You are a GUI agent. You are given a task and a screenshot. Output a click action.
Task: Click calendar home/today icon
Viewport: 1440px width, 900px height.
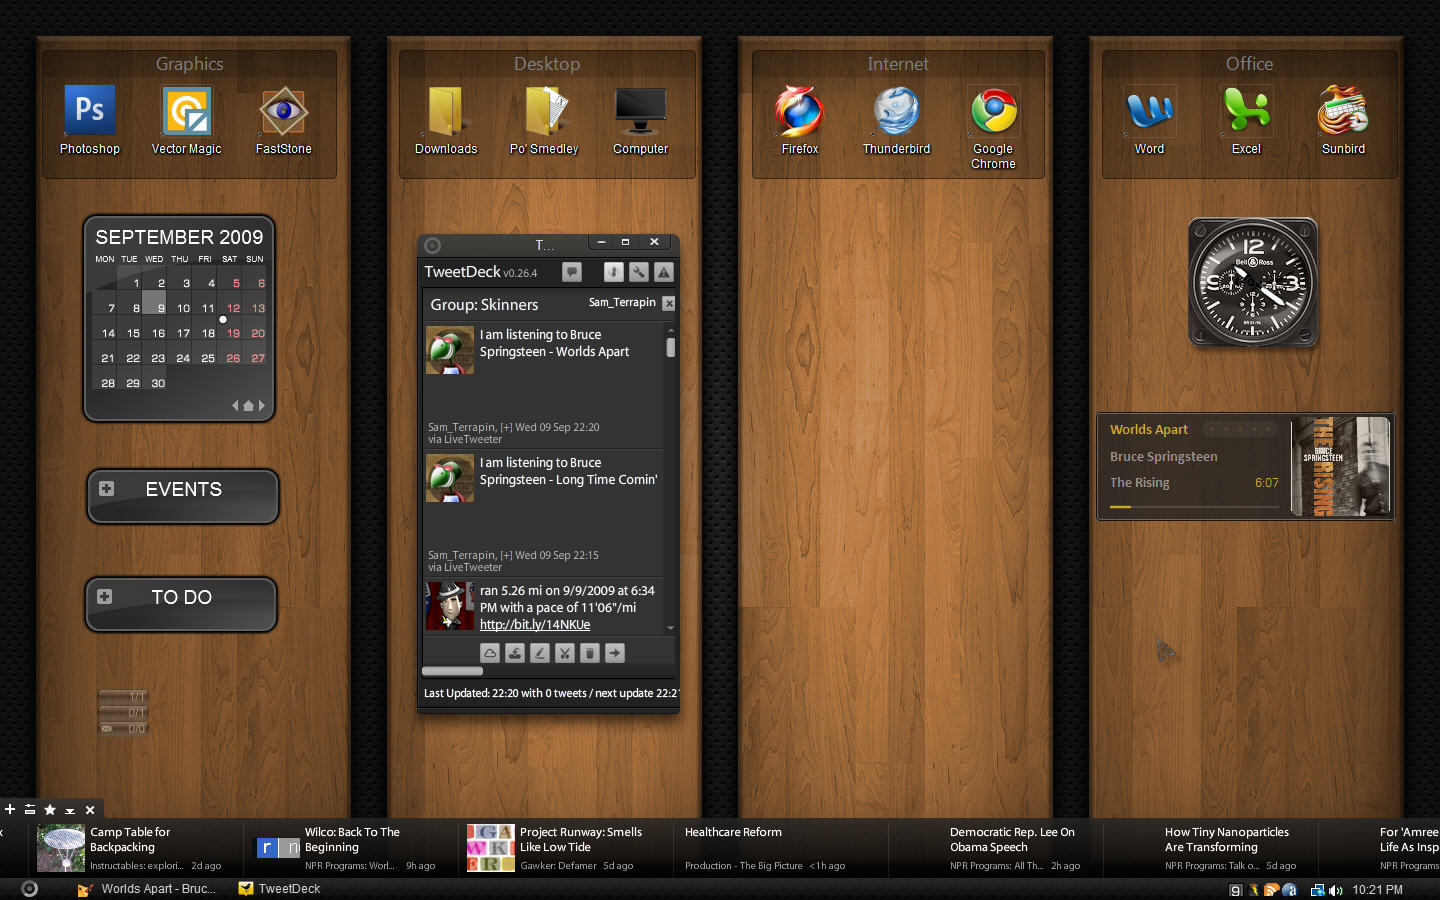[x=248, y=406]
